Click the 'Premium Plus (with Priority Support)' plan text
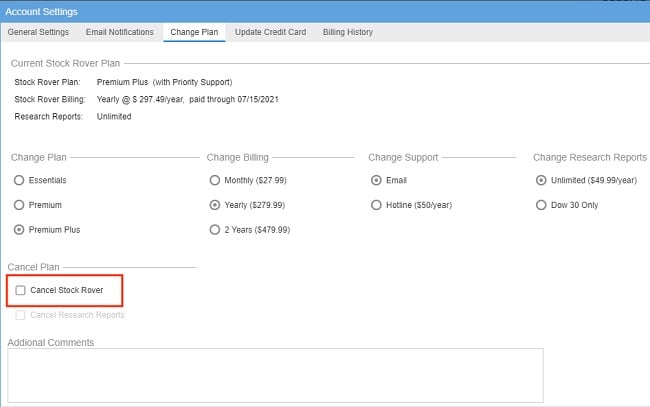The height and width of the screenshot is (407, 650). [x=164, y=82]
